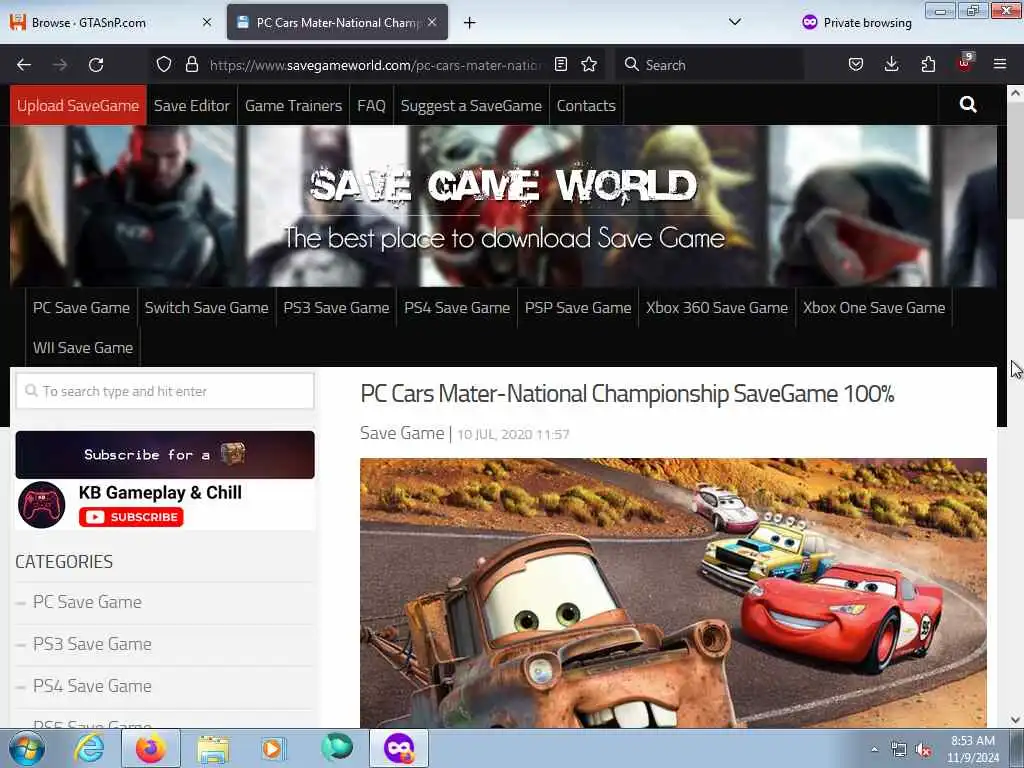Click the Cars Mater-National game artwork image

click(x=673, y=593)
